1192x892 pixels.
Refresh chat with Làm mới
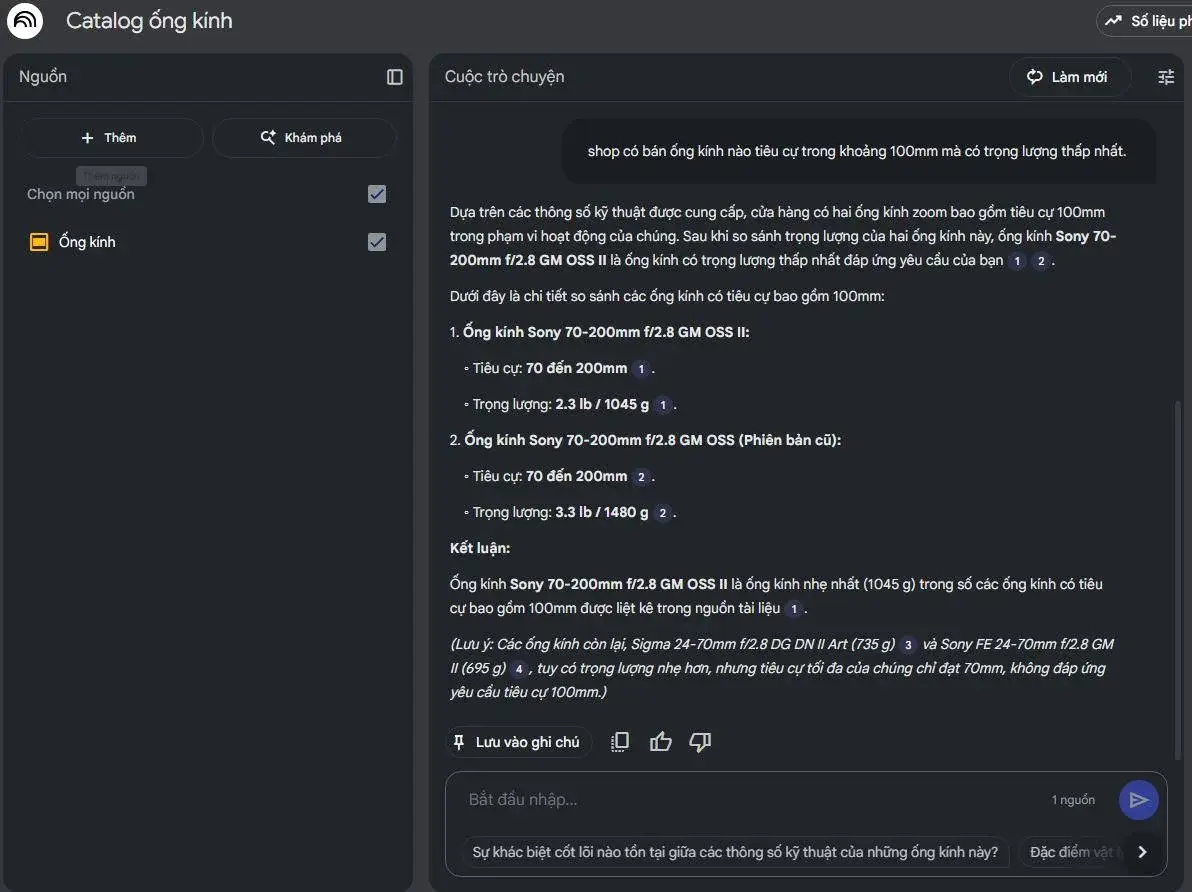(1069, 77)
